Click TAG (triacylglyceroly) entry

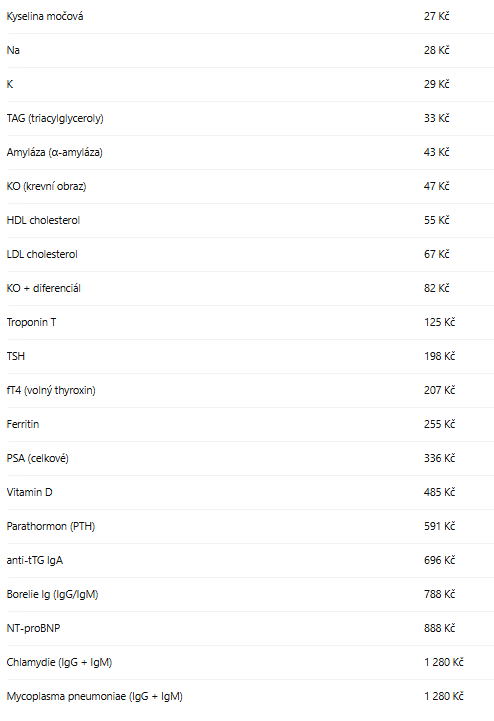(250, 119)
